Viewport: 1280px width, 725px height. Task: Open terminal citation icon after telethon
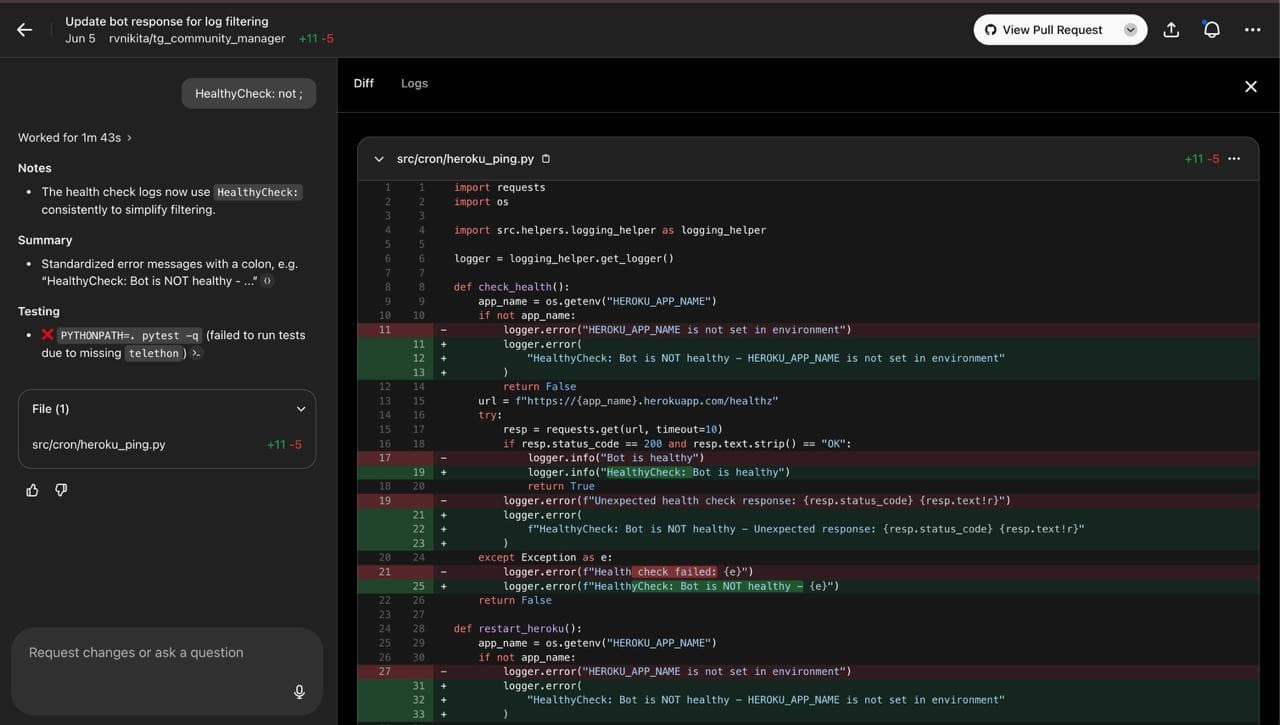196,353
